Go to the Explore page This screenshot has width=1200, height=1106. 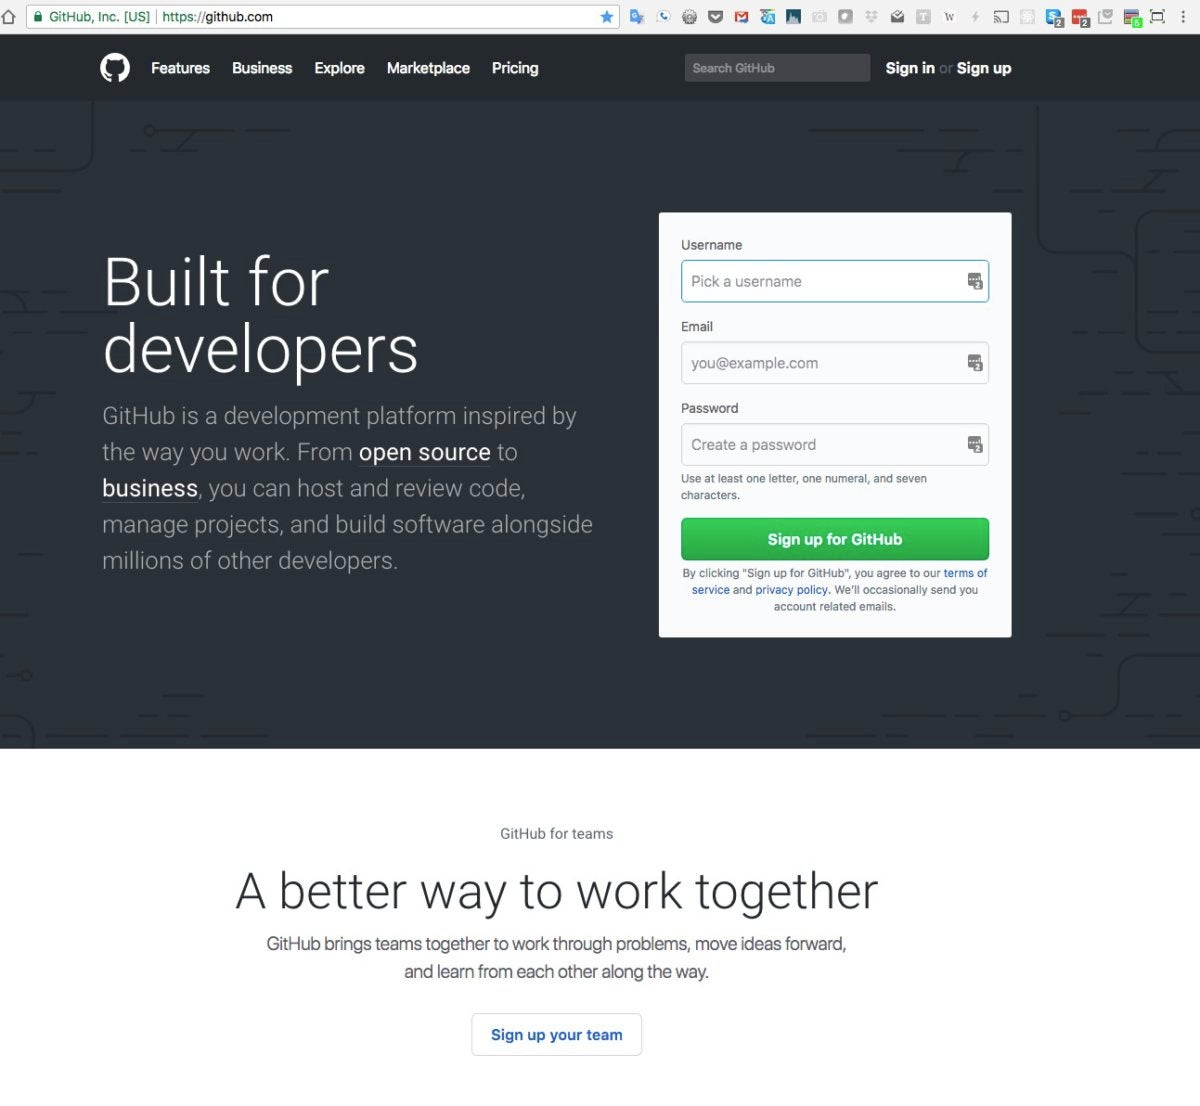(339, 68)
